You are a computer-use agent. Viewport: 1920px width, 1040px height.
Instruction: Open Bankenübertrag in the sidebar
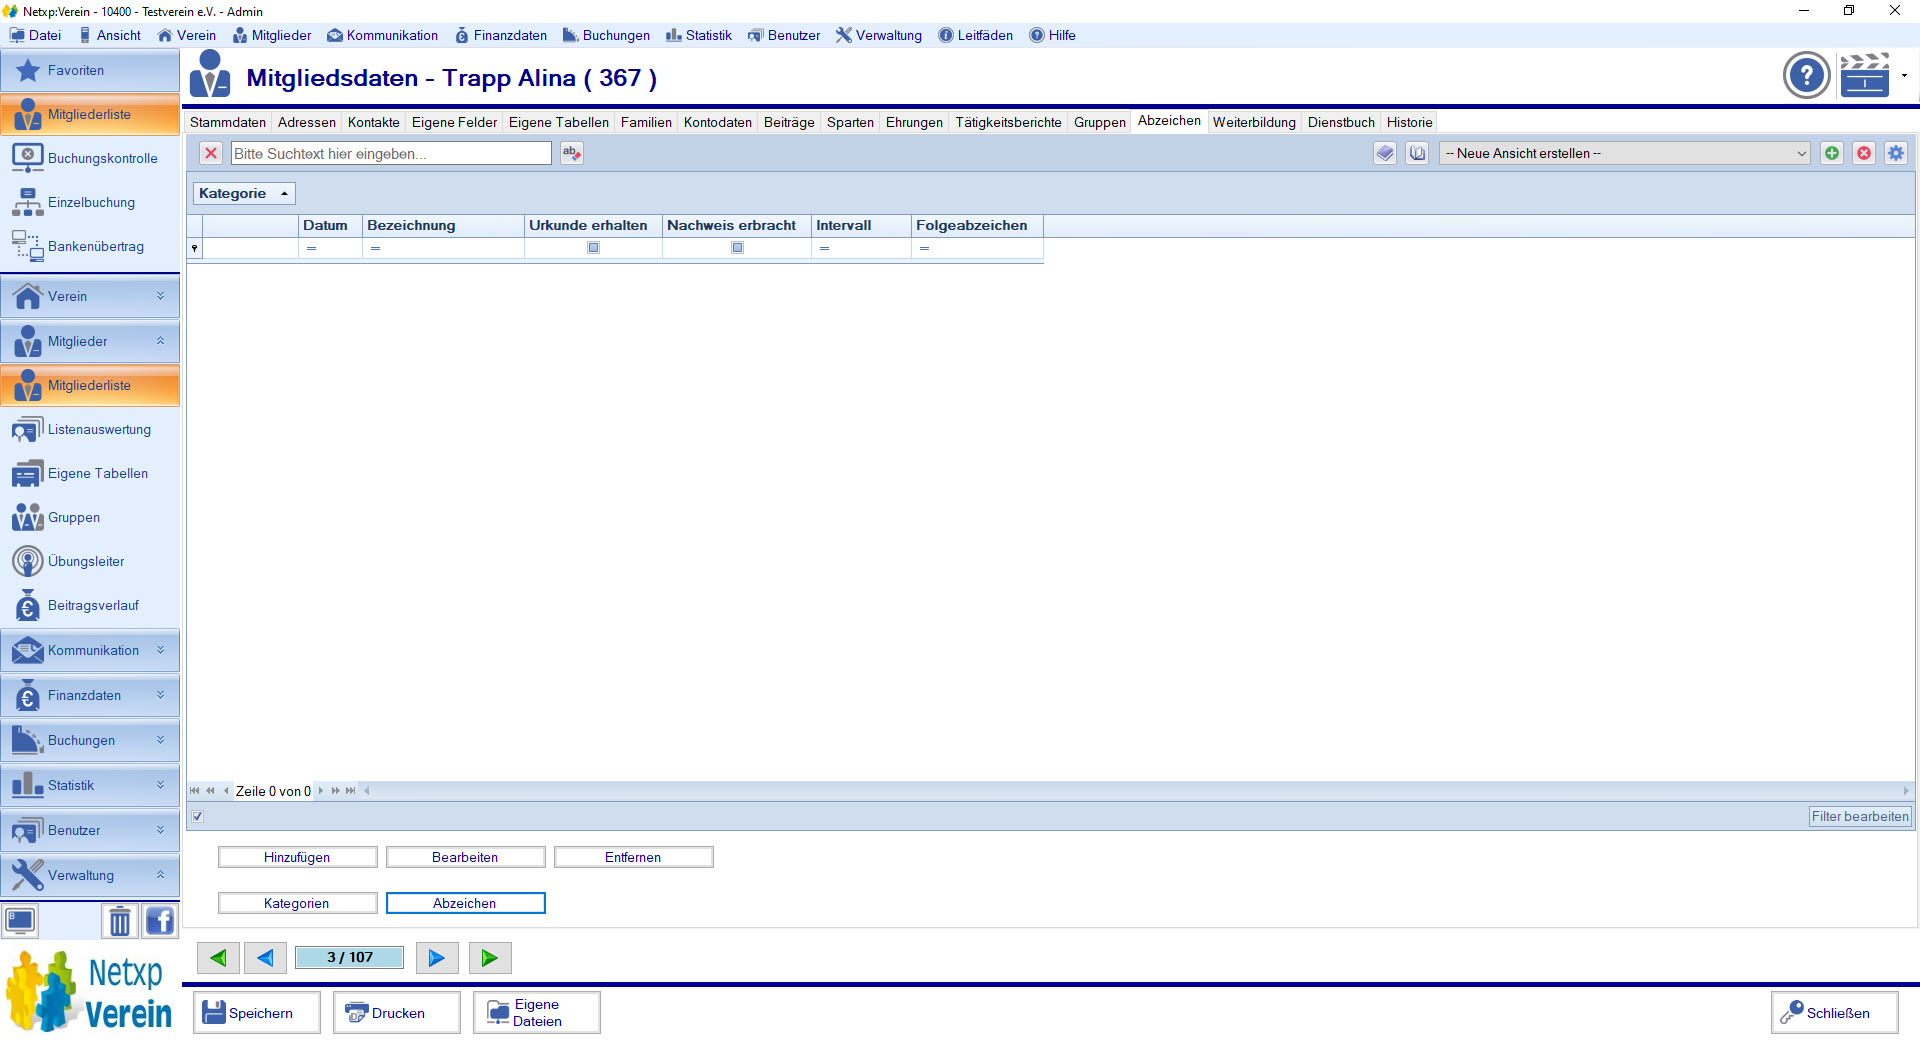coord(90,246)
